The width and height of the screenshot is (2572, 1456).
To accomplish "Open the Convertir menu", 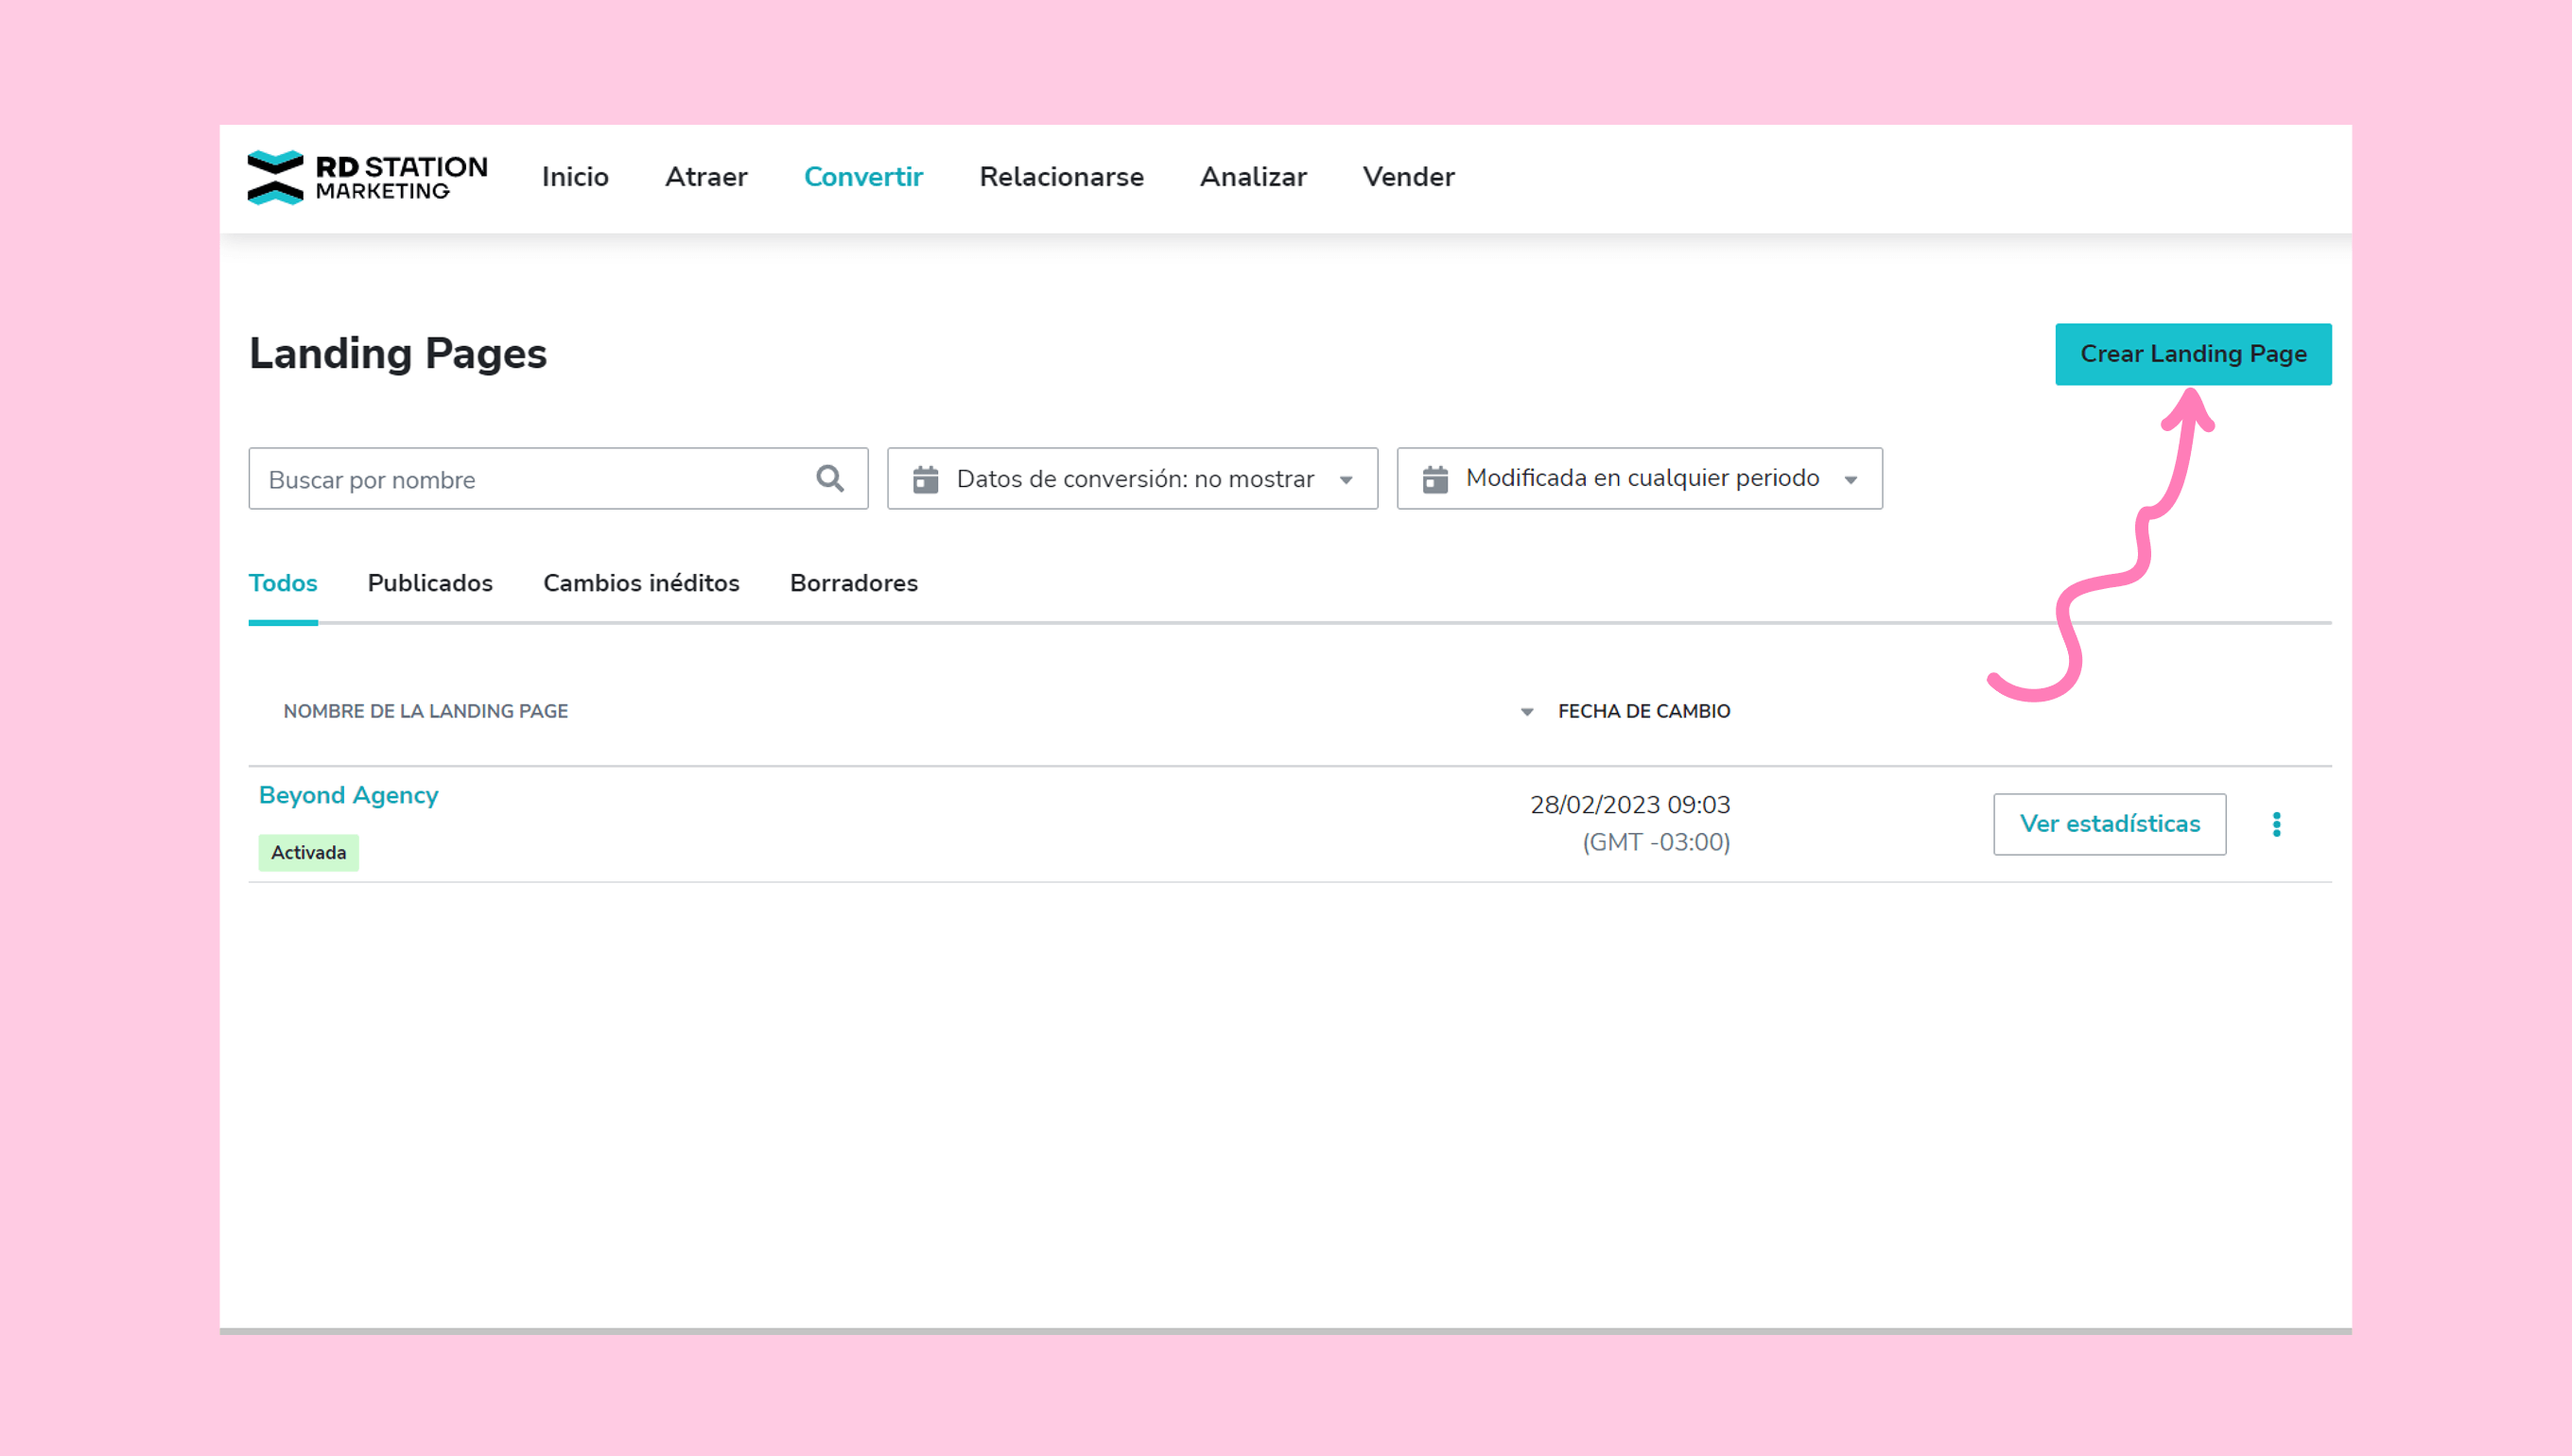I will 863,177.
